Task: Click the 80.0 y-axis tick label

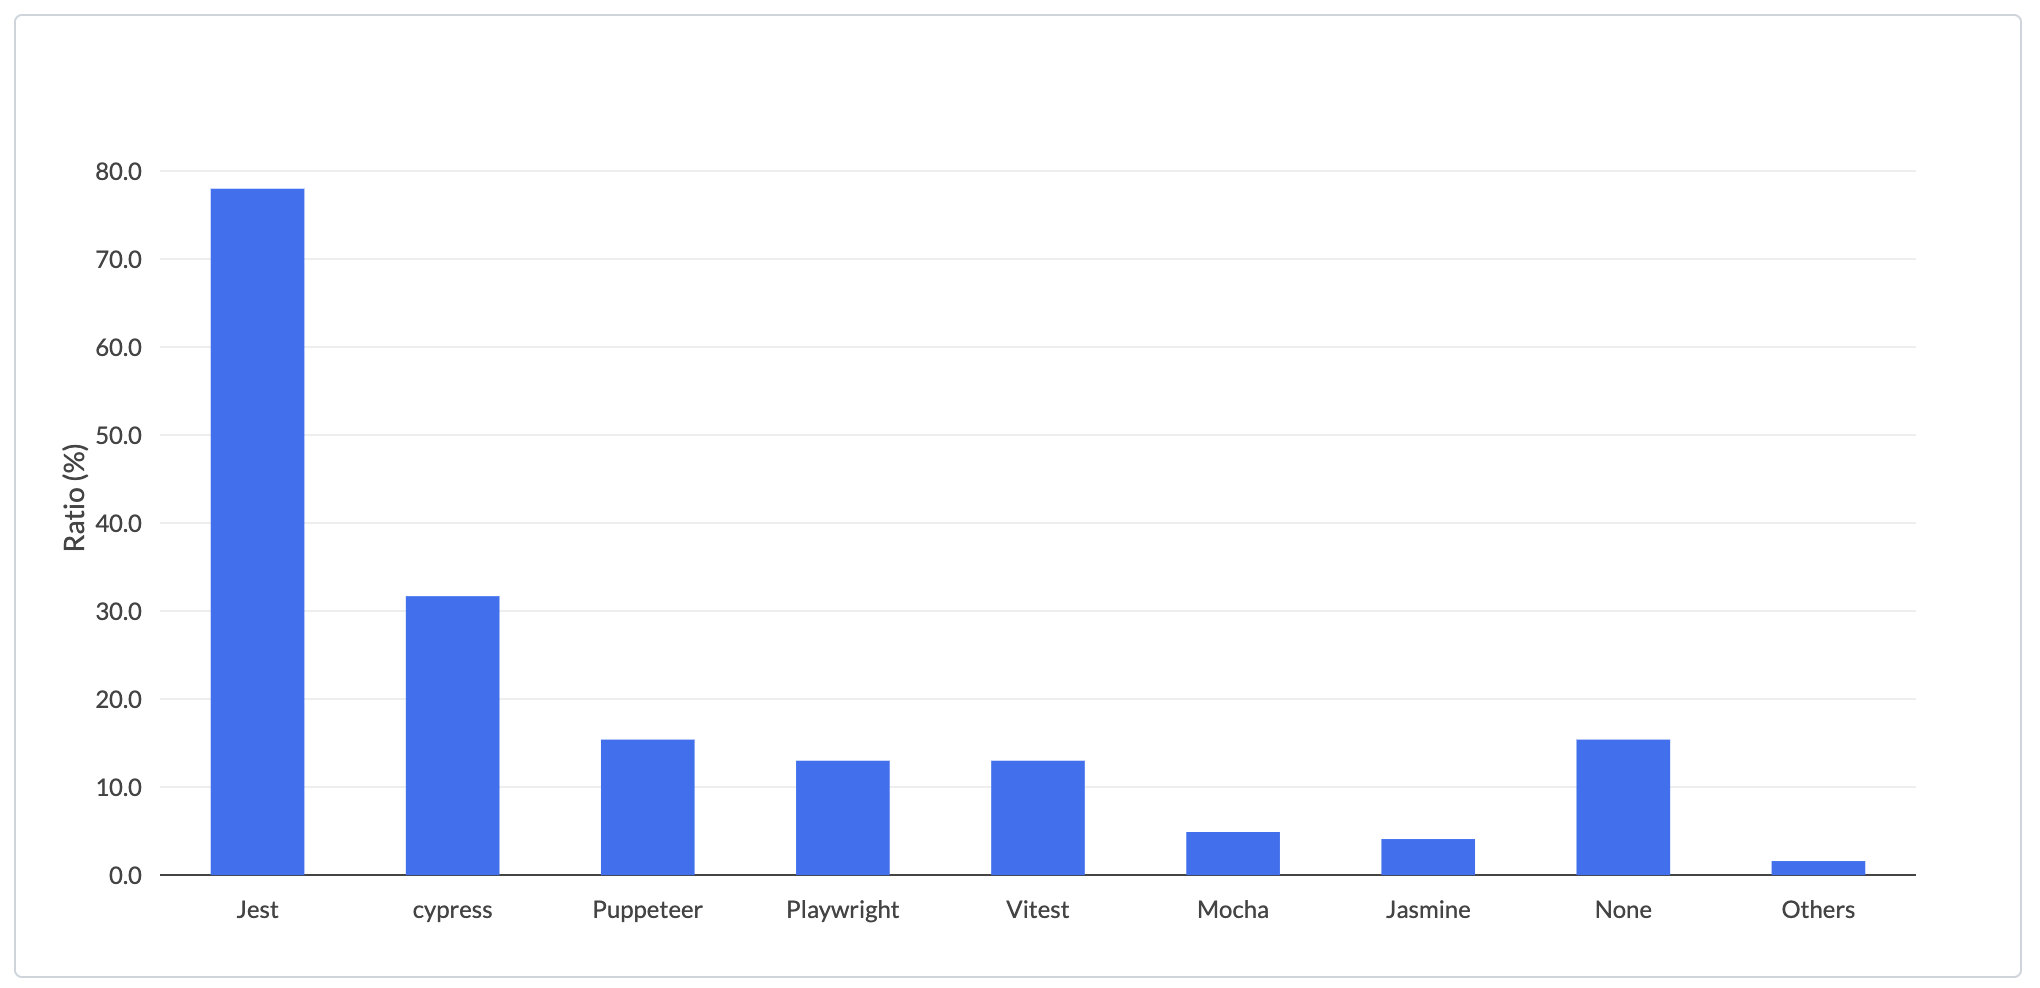Action: 118,172
